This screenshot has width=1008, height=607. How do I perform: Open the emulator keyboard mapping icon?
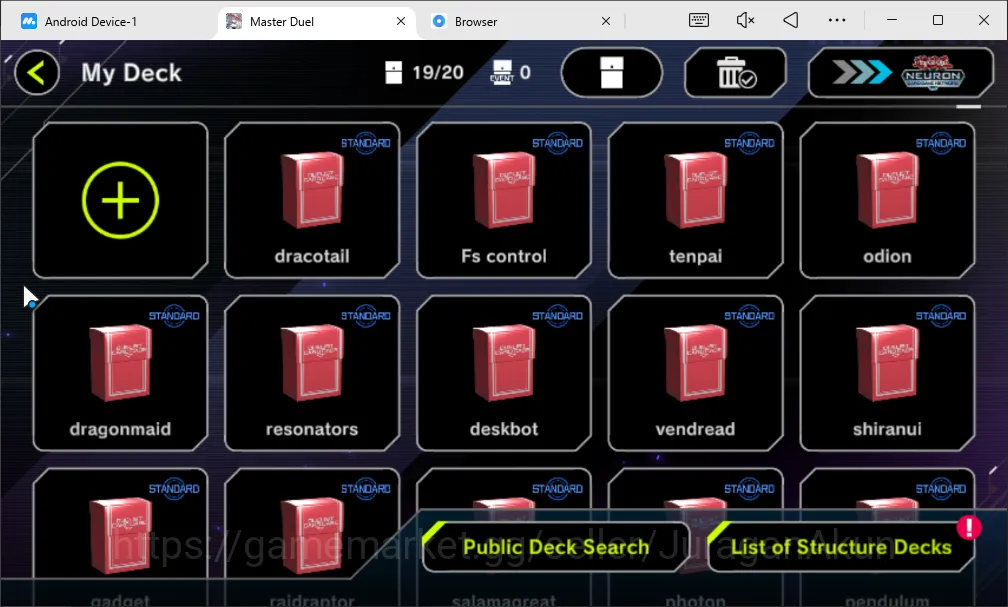[x=699, y=20]
